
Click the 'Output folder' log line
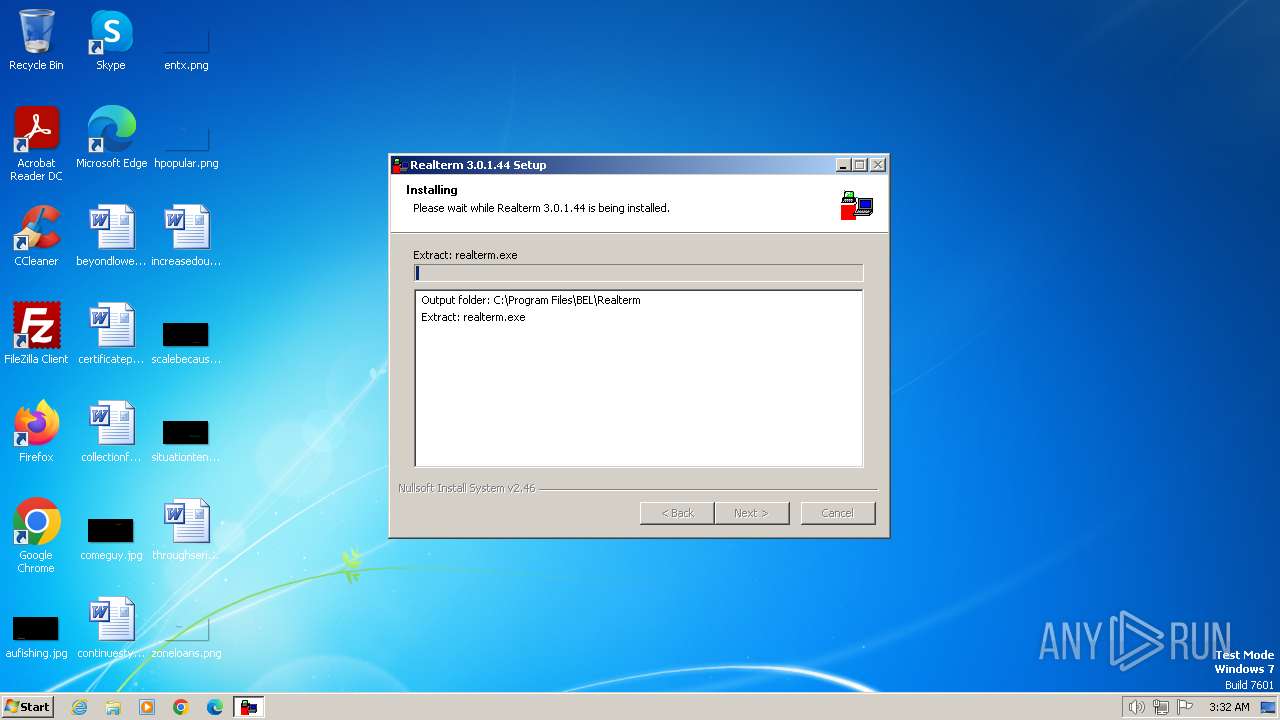531,300
